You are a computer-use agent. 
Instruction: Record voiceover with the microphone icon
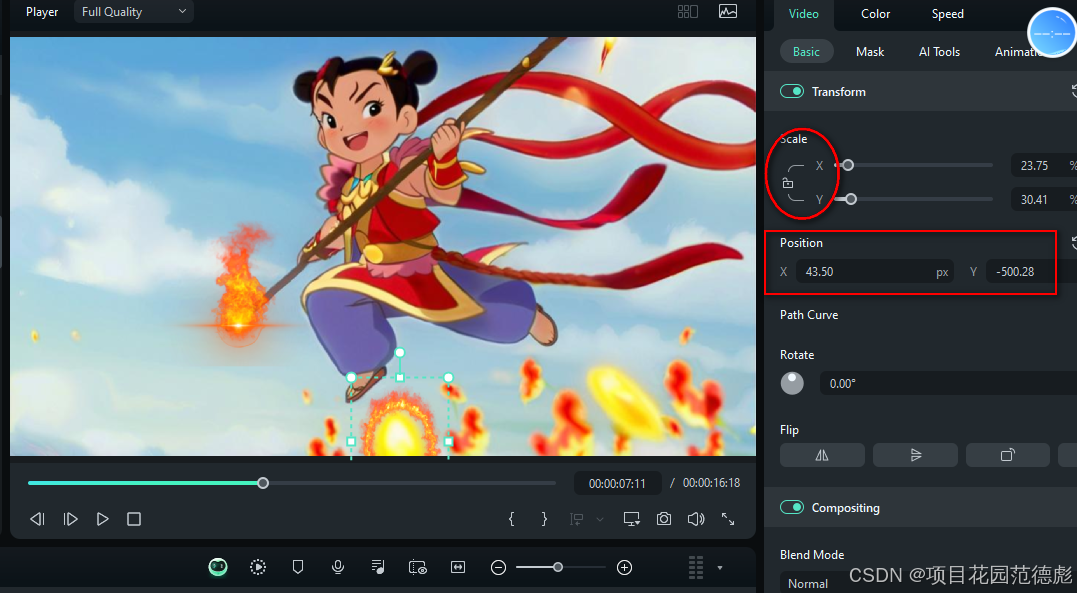[x=337, y=567]
